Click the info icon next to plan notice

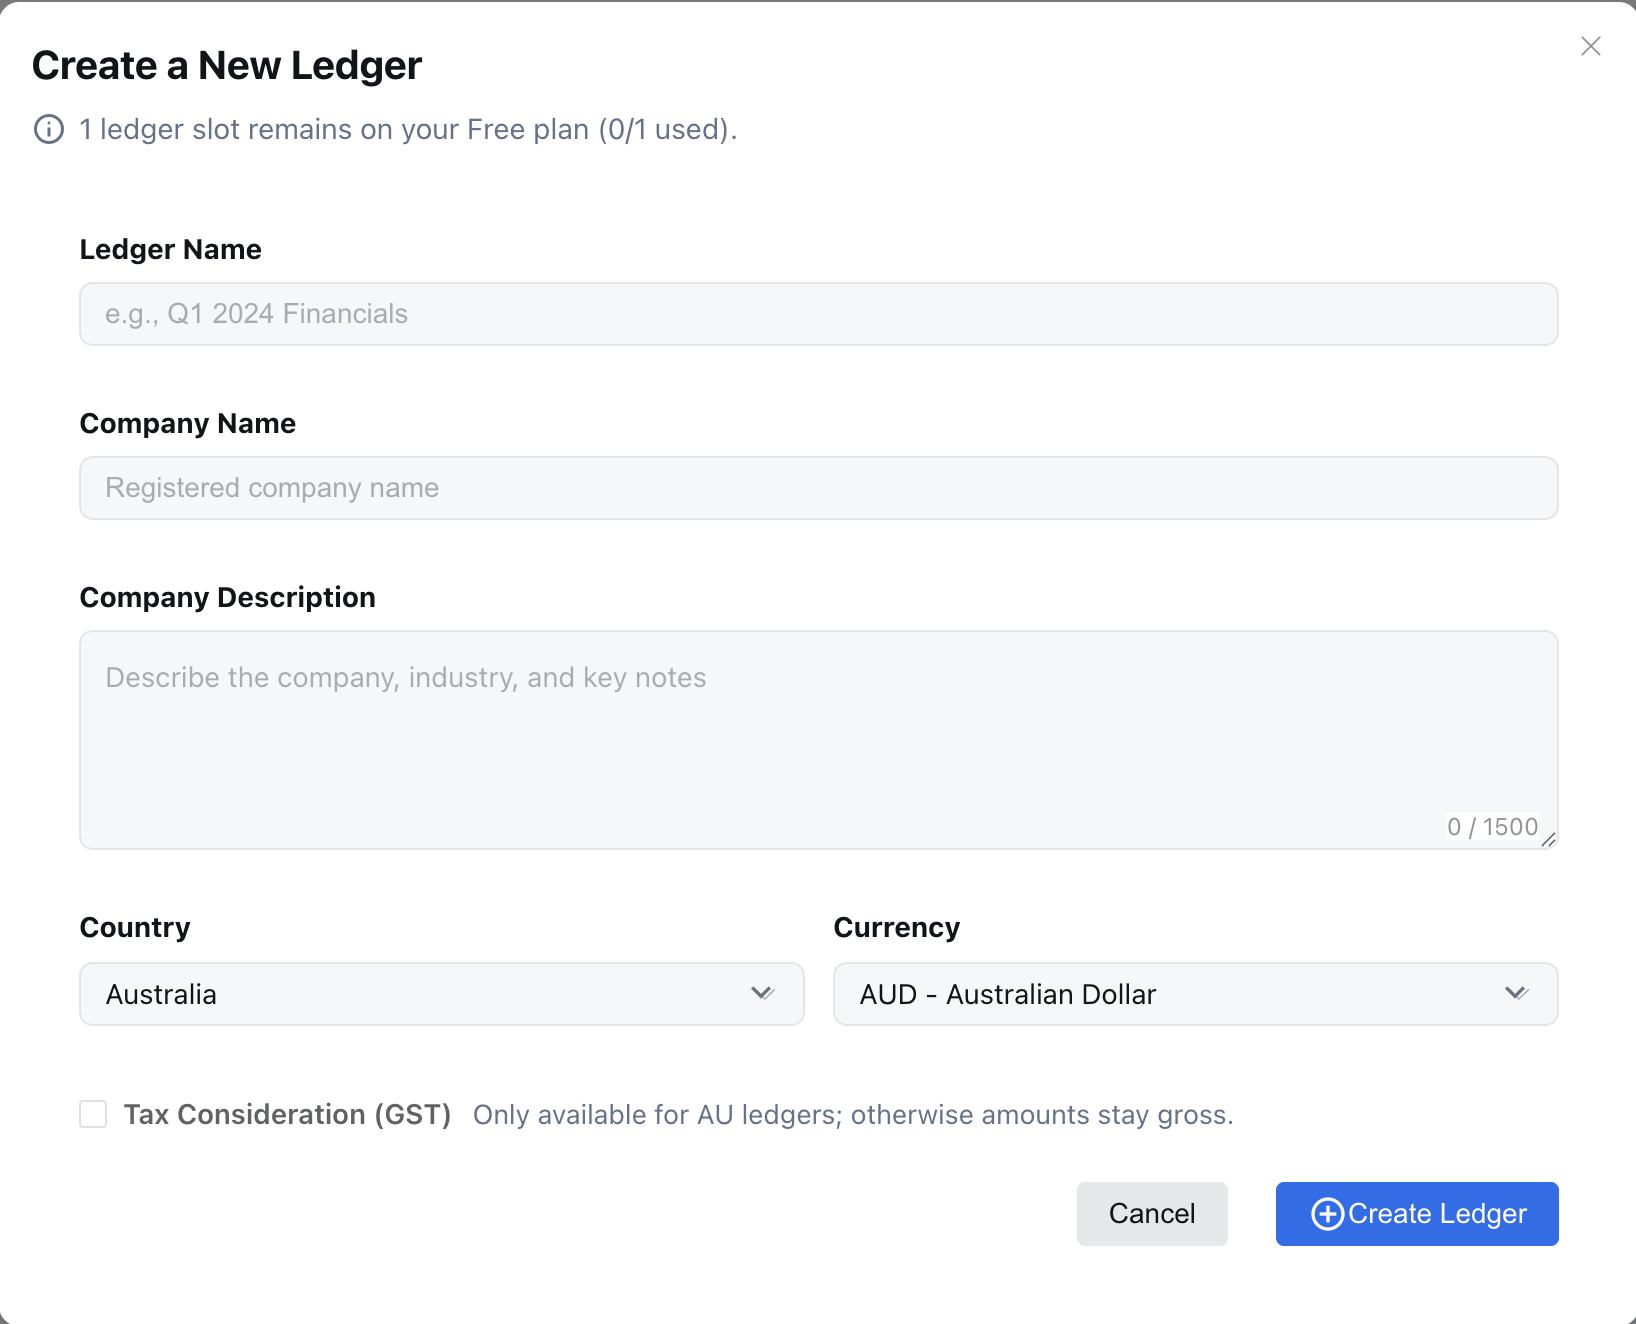click(x=47, y=129)
